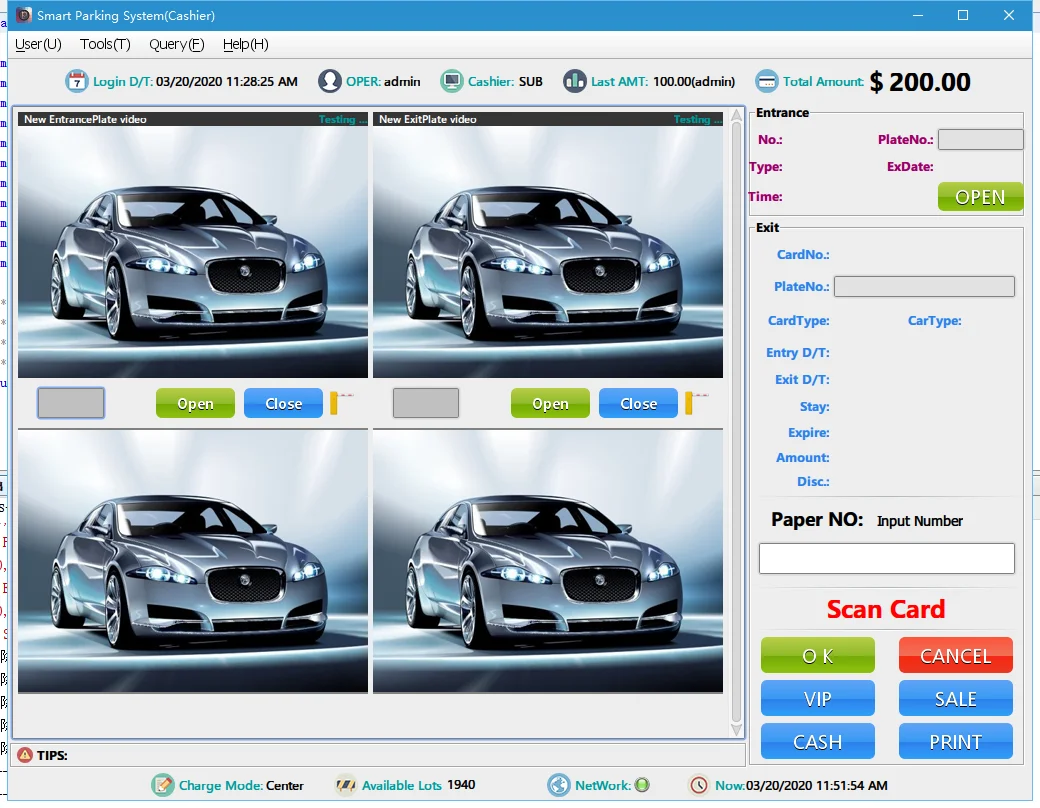The image size is (1040, 808).
Task: Click the green OPEN button in Entrance panel
Action: (980, 196)
